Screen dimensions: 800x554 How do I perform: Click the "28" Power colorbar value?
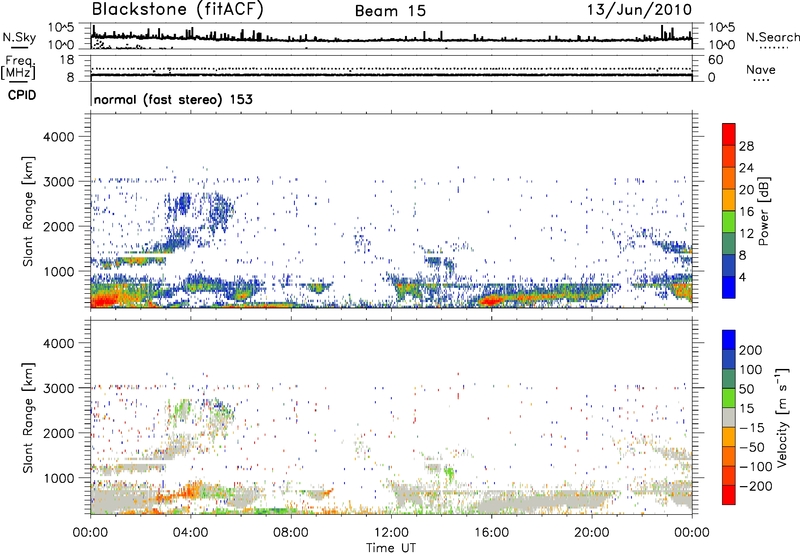click(746, 146)
